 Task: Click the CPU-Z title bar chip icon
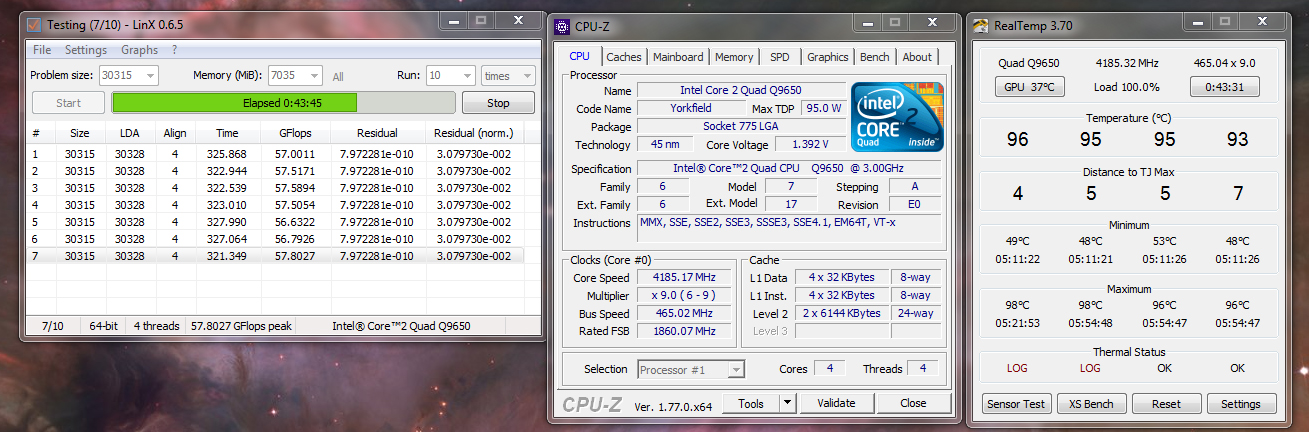563,27
